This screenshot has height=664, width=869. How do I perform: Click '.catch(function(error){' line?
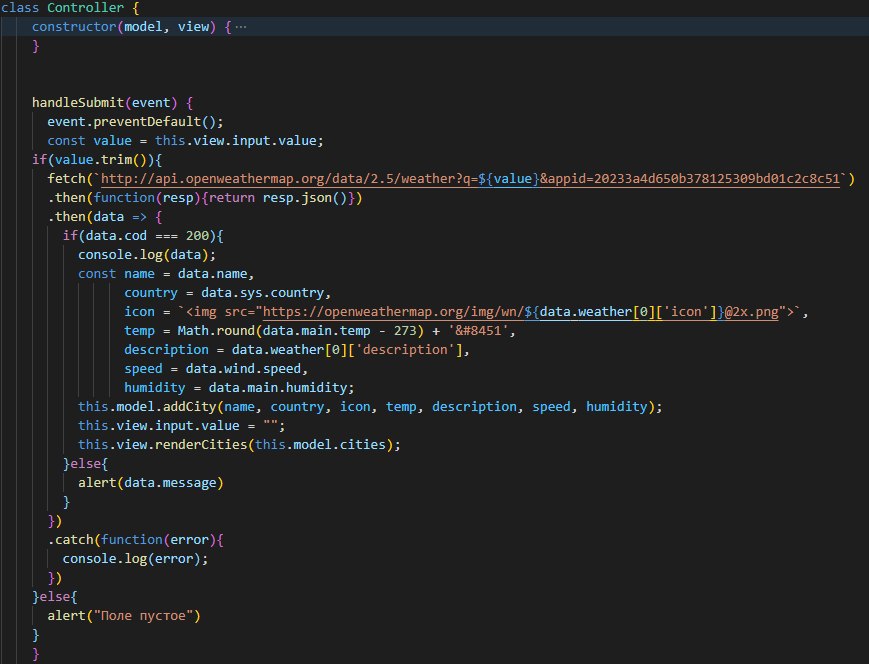135,540
